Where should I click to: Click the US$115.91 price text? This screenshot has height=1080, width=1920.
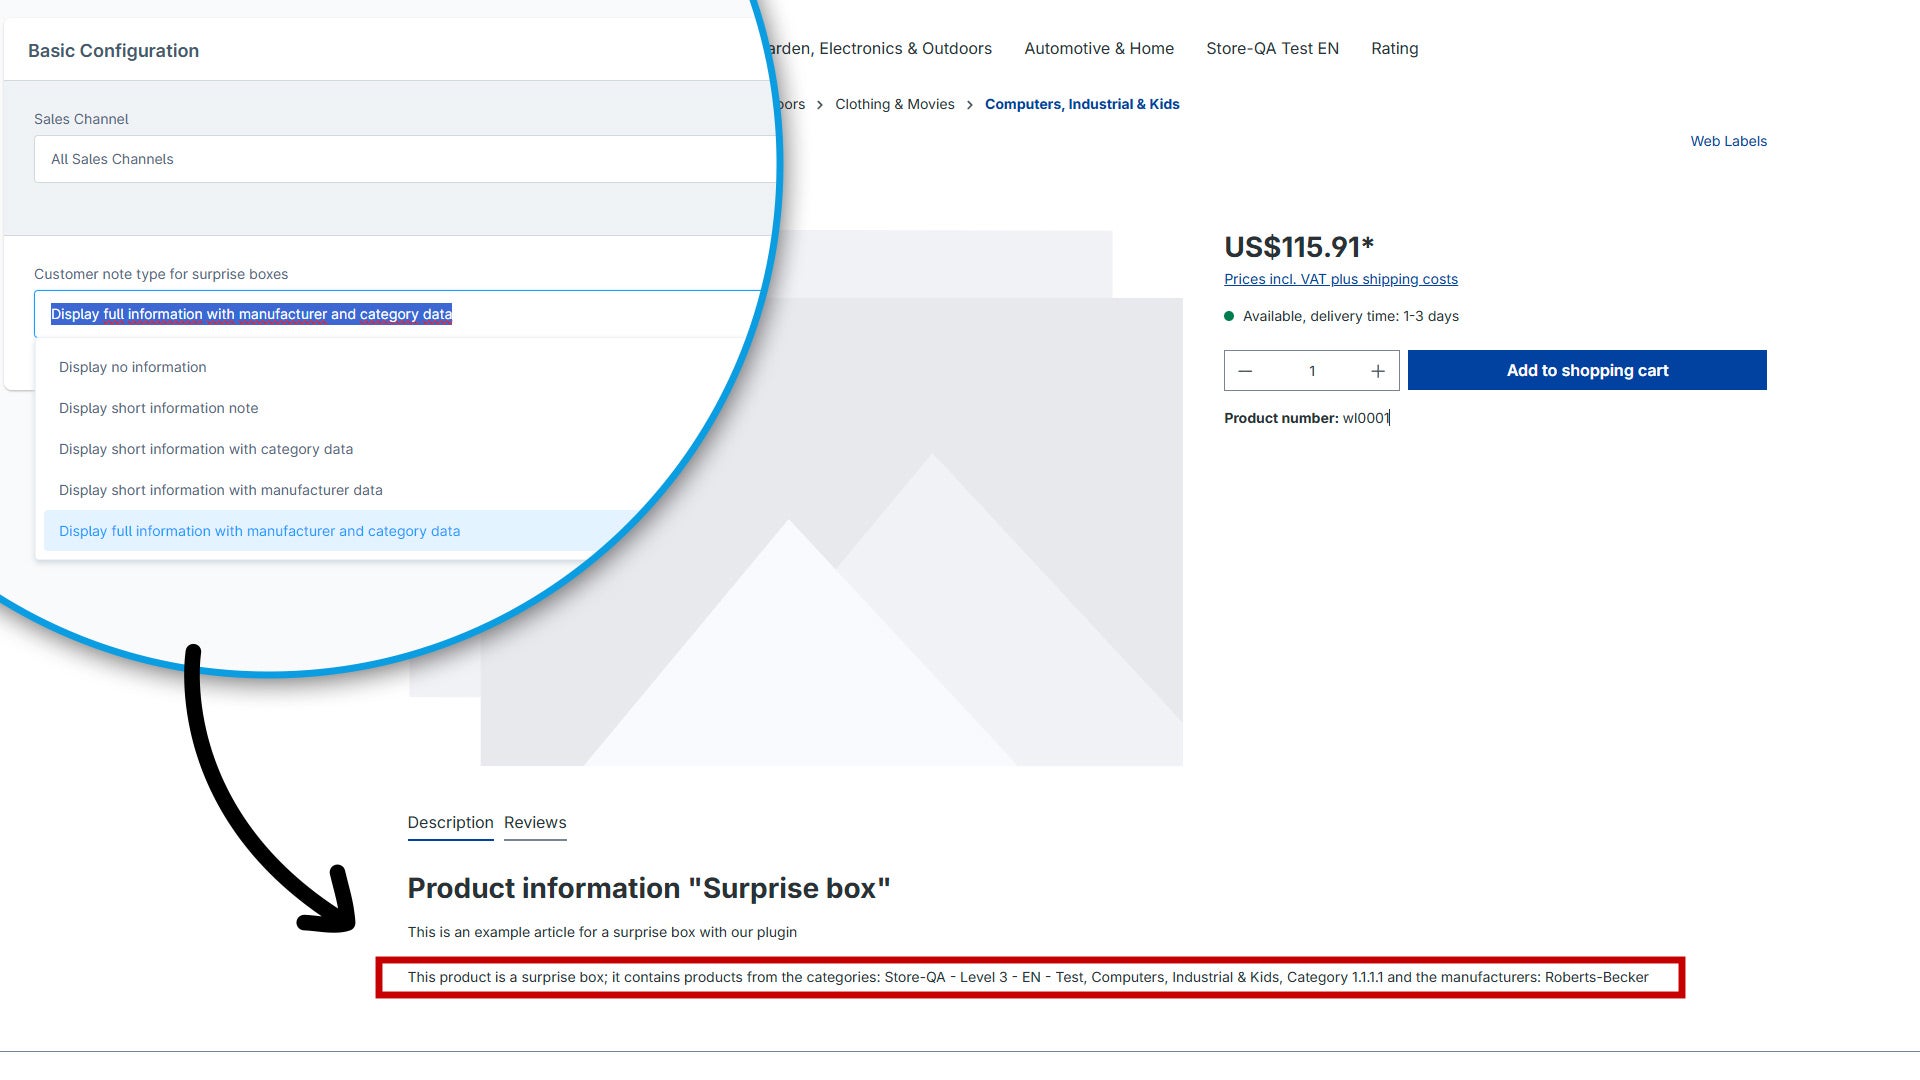1299,247
